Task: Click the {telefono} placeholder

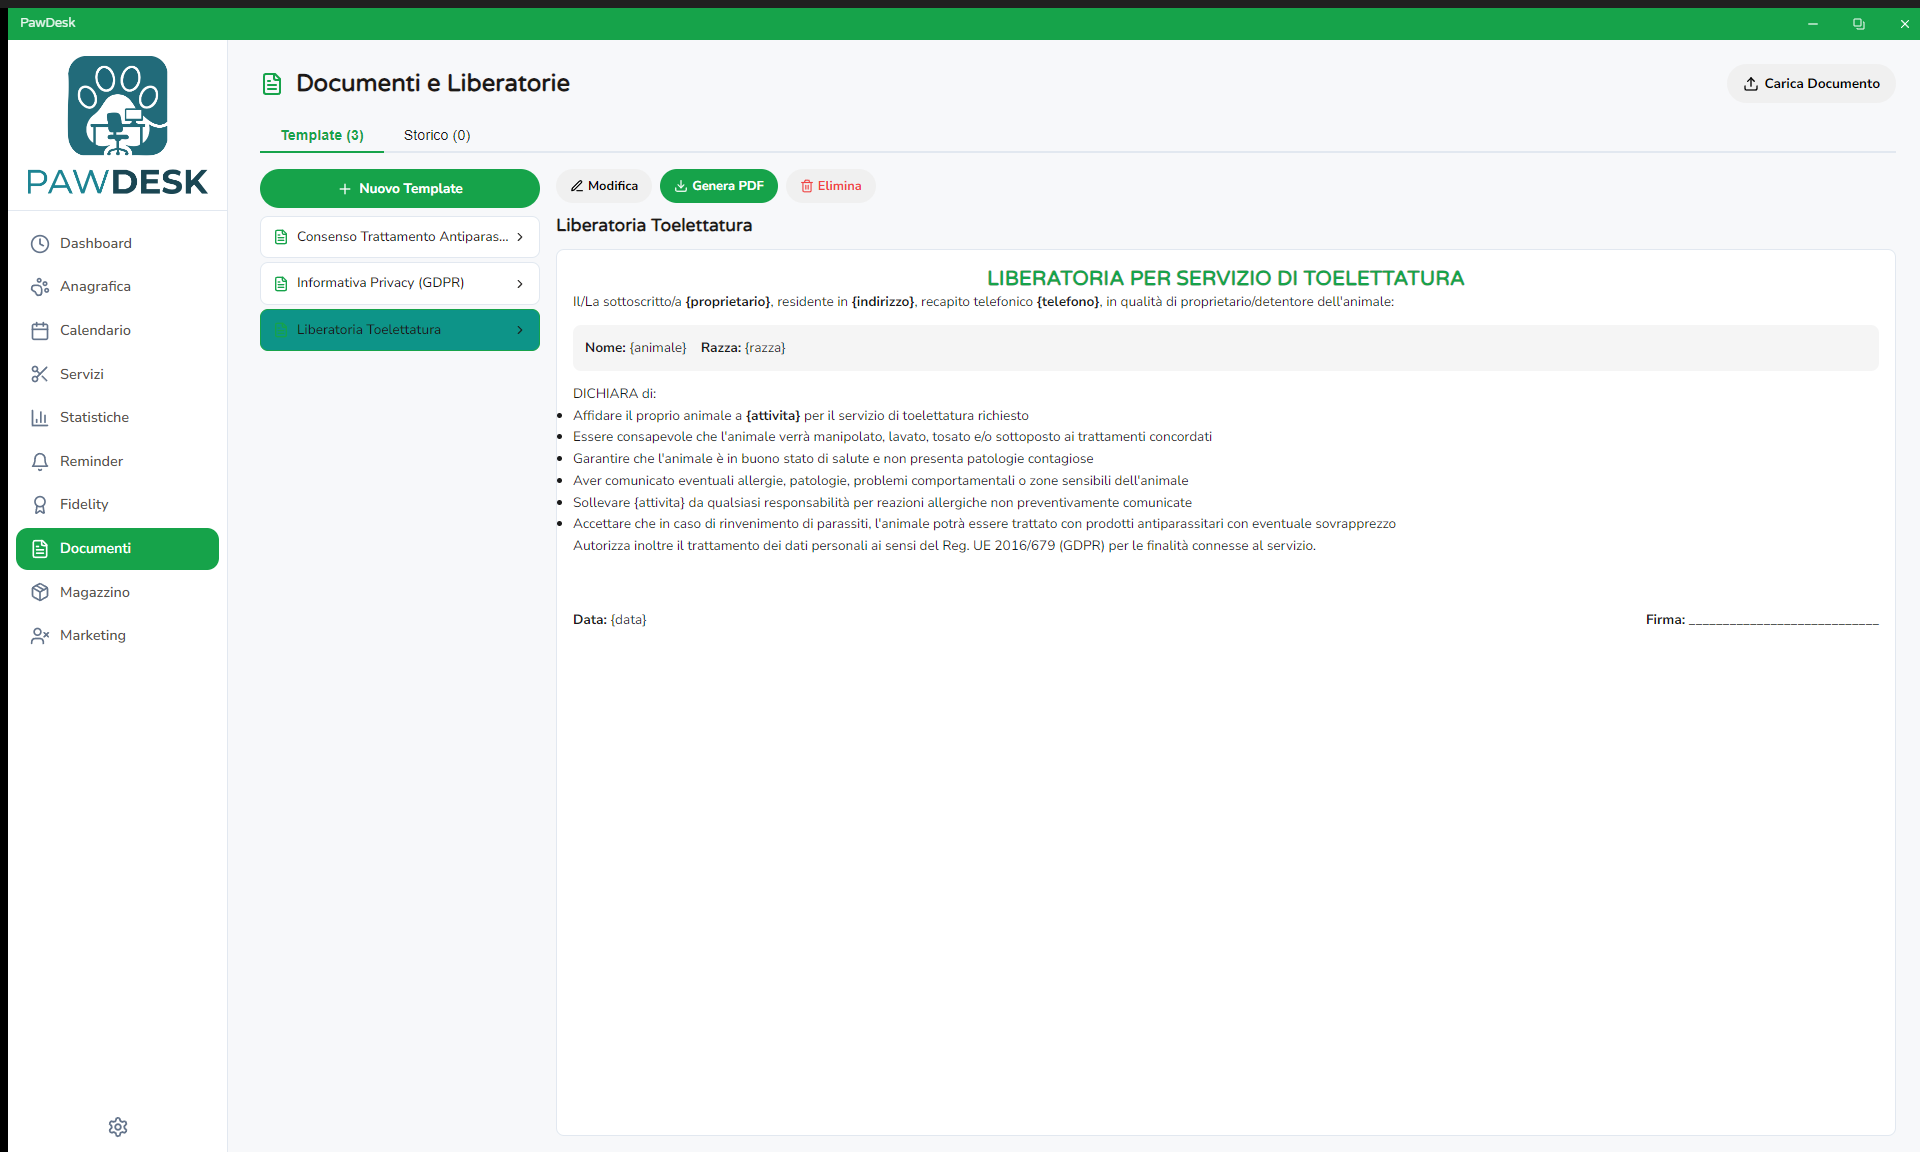Action: tap(1068, 302)
